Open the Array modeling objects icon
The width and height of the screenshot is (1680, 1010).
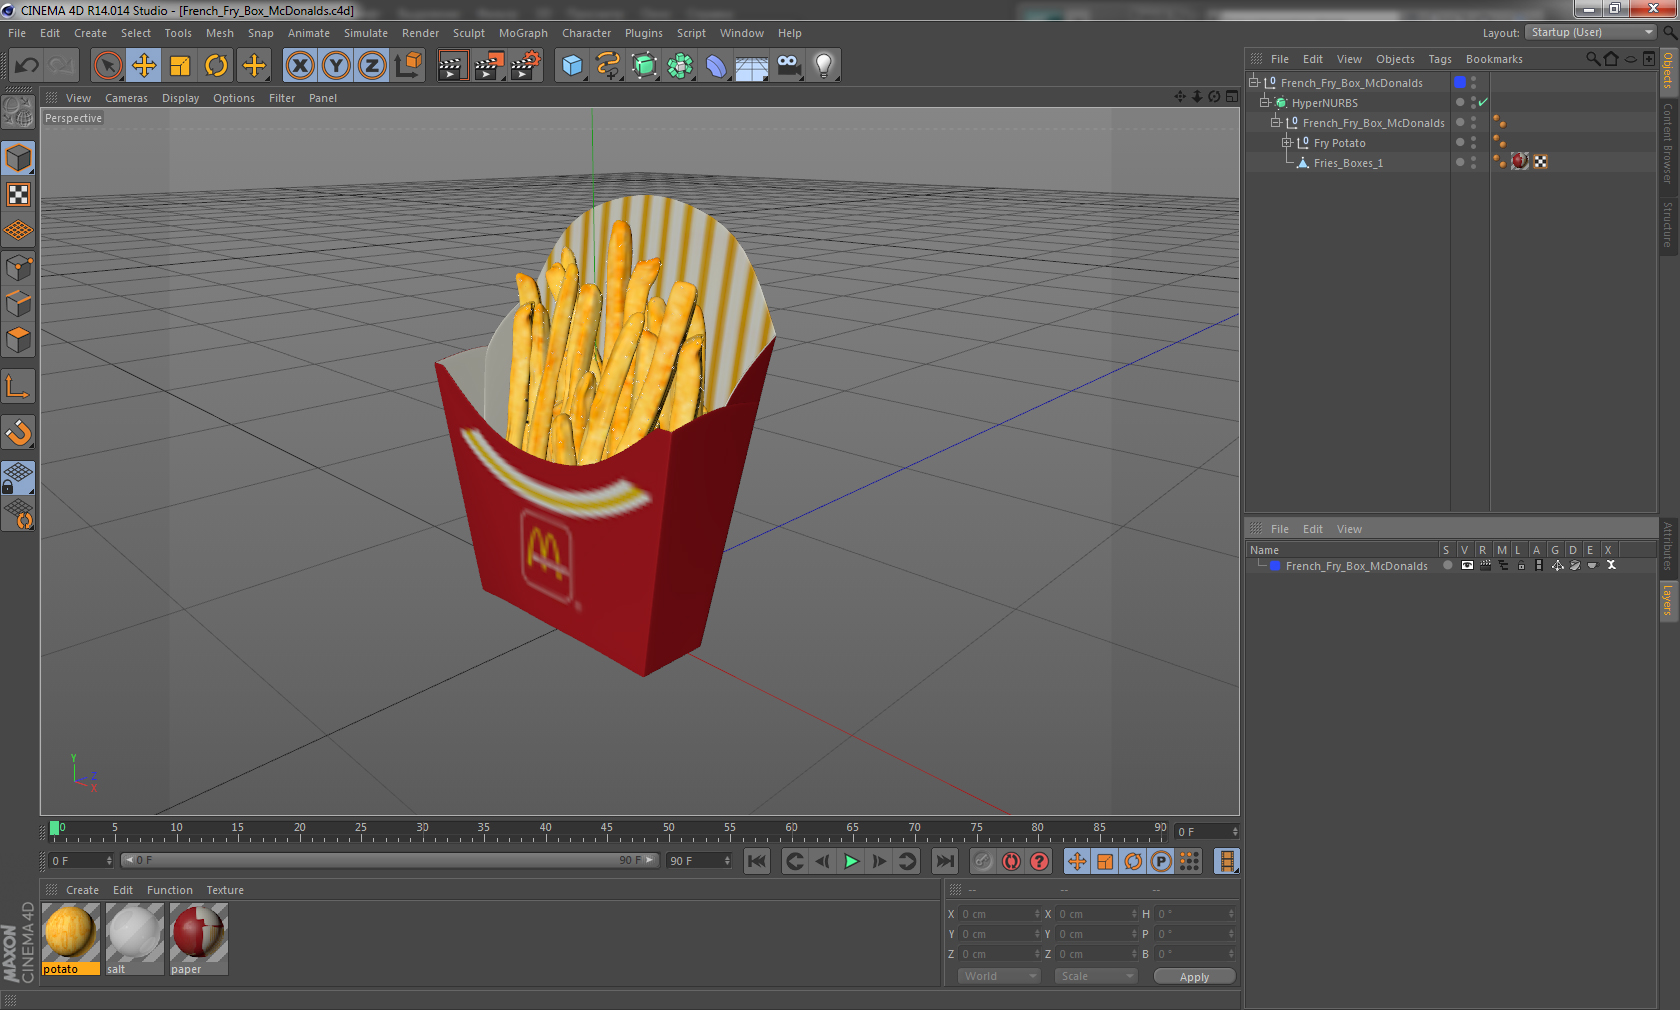tap(680, 66)
